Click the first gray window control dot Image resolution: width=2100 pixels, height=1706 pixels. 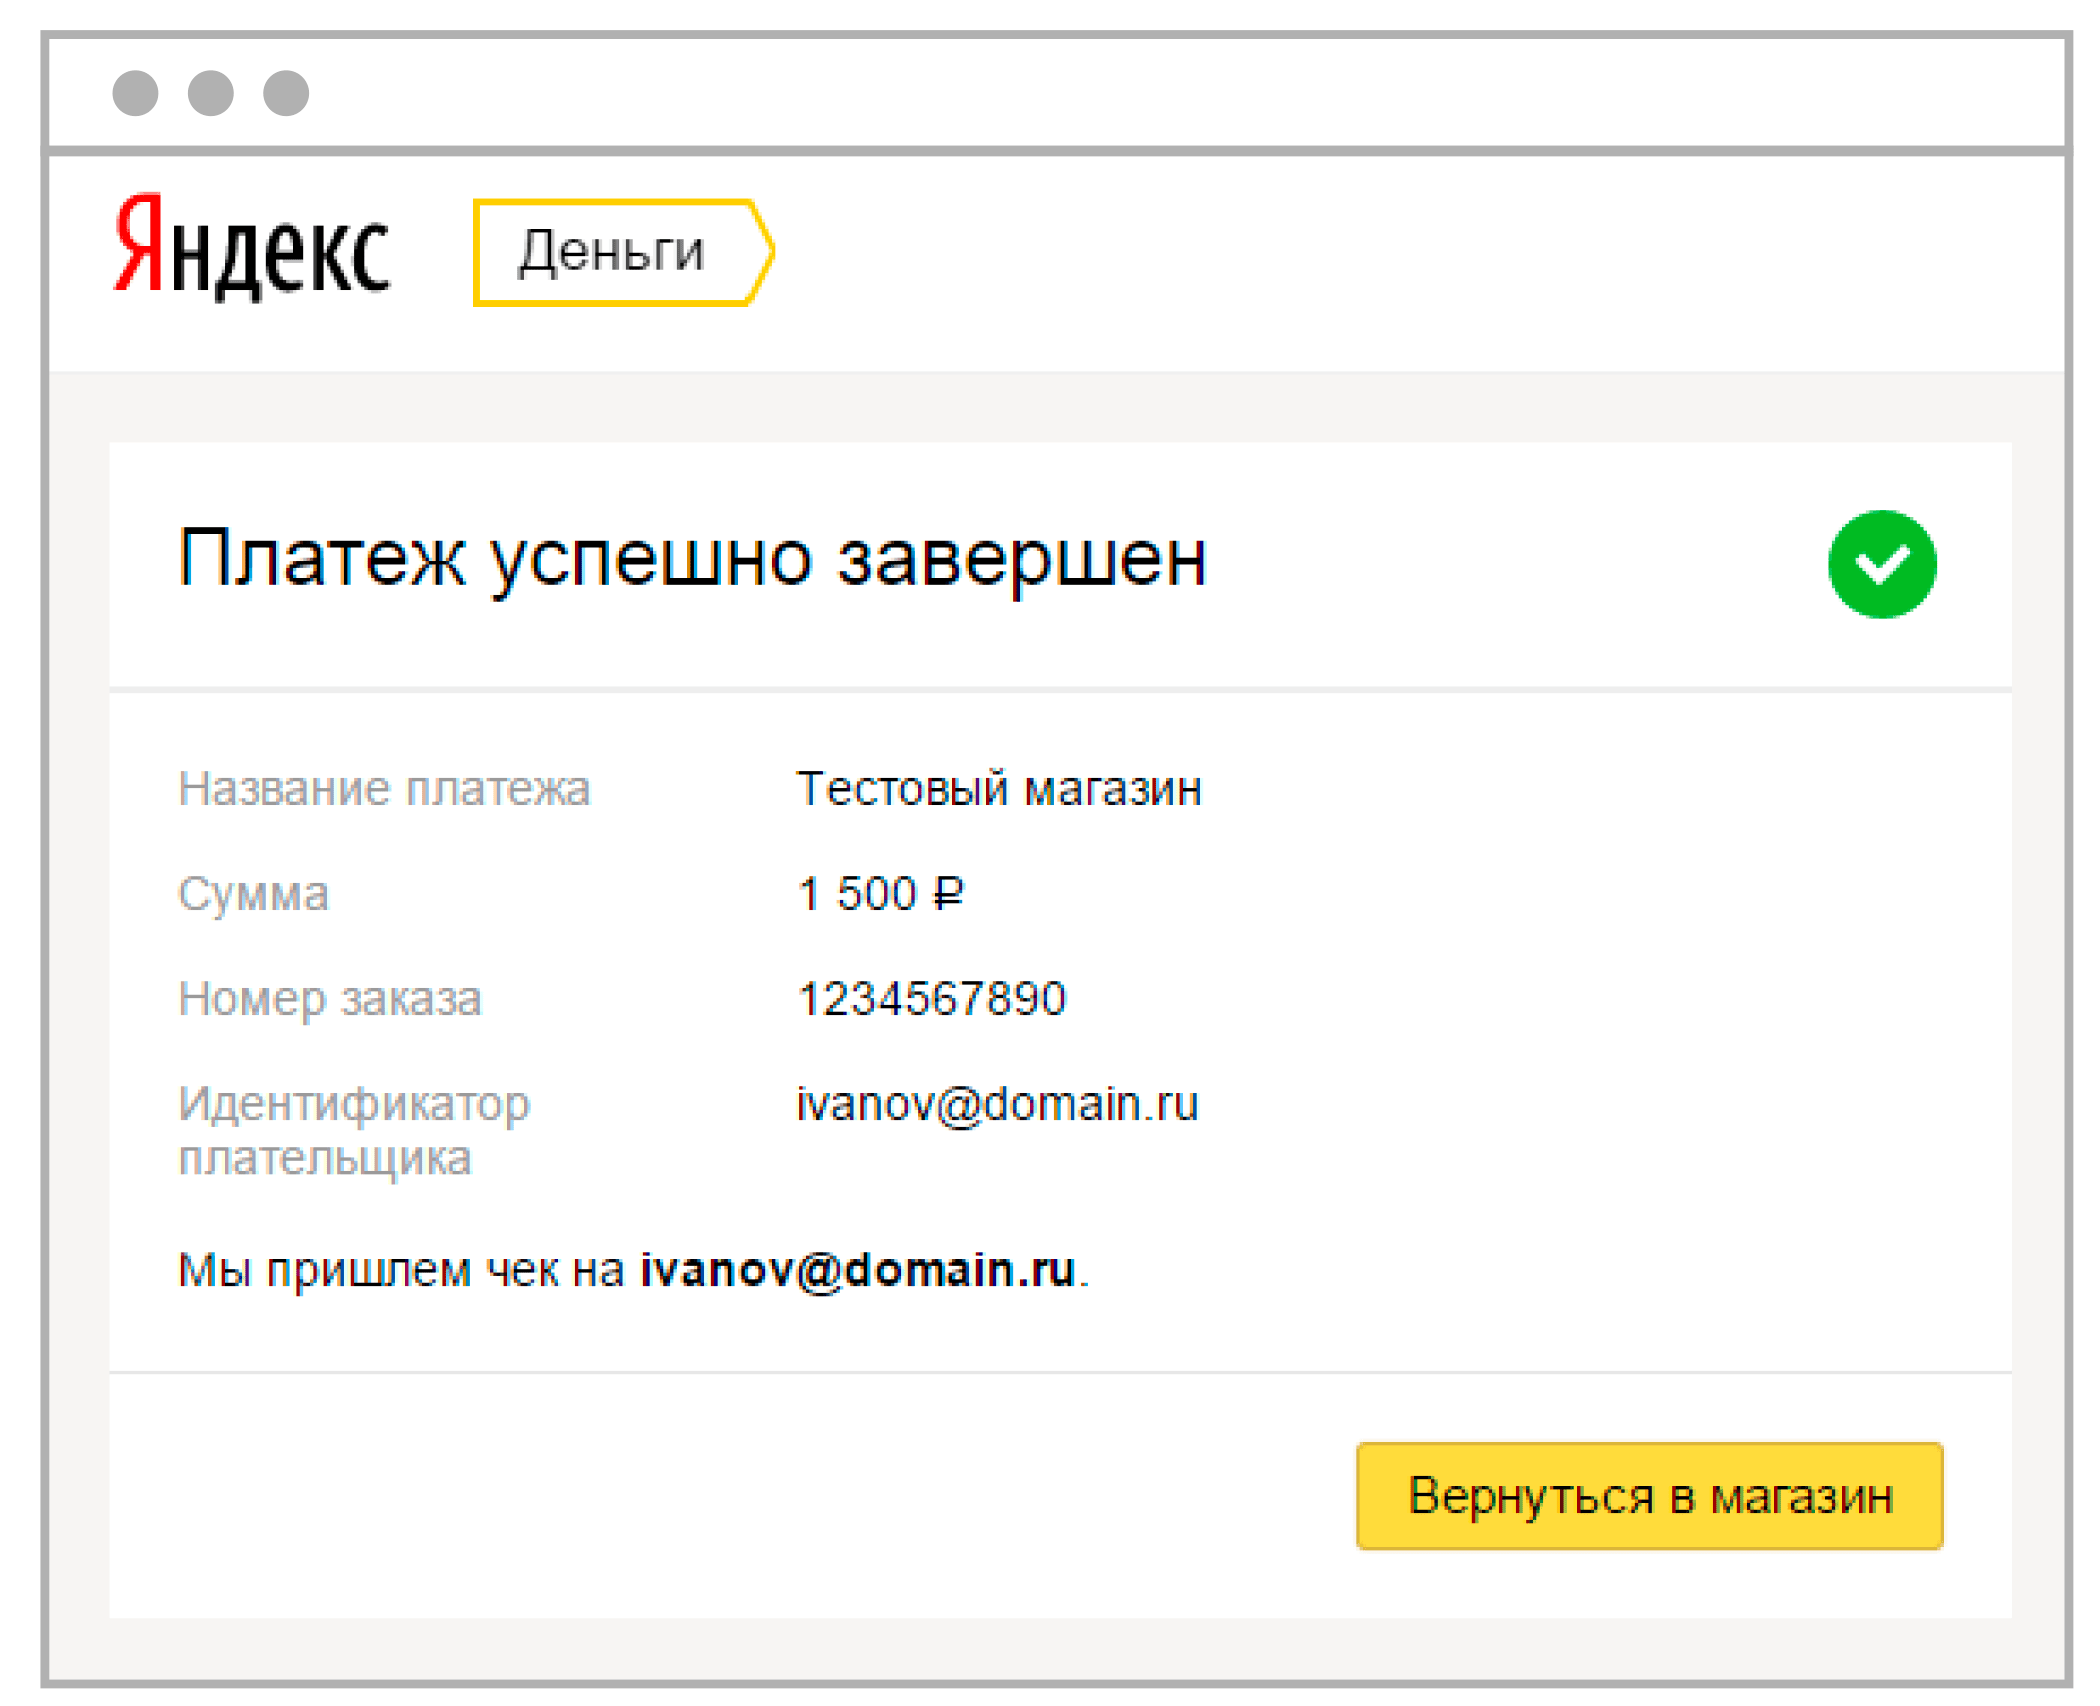click(x=135, y=93)
